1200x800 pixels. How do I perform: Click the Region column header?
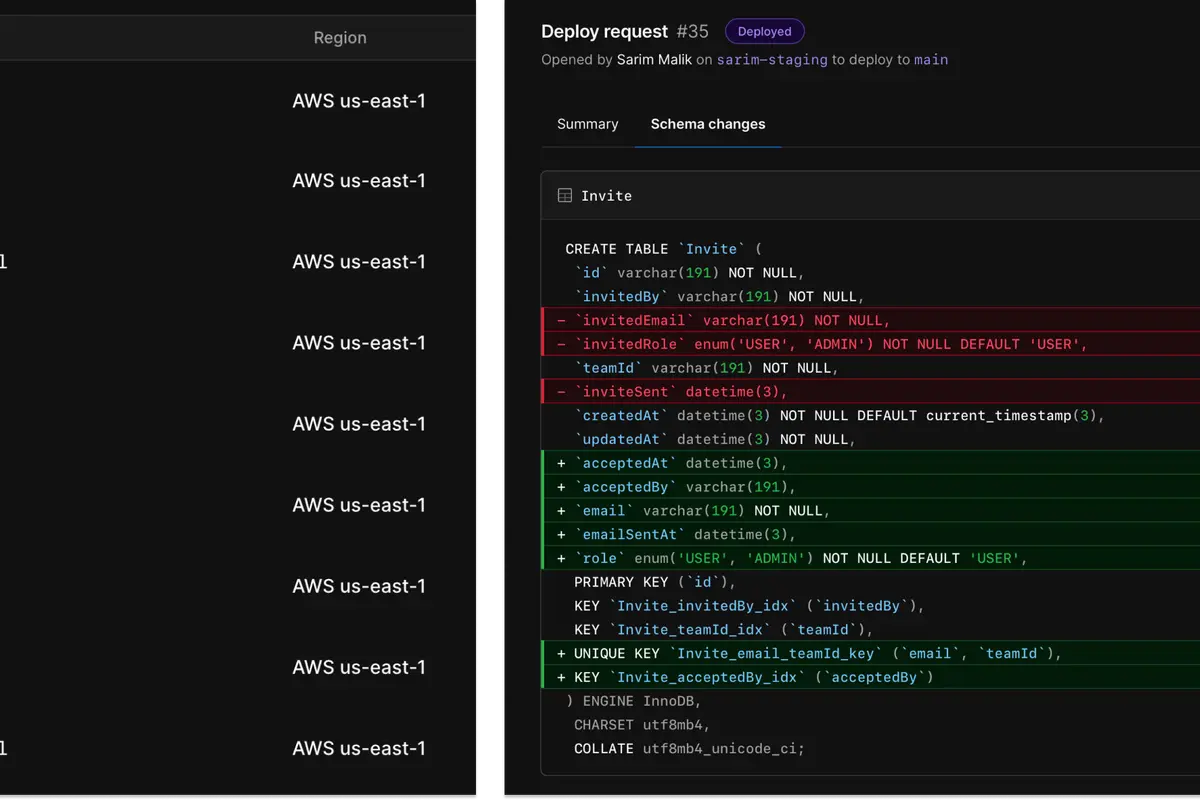point(339,37)
